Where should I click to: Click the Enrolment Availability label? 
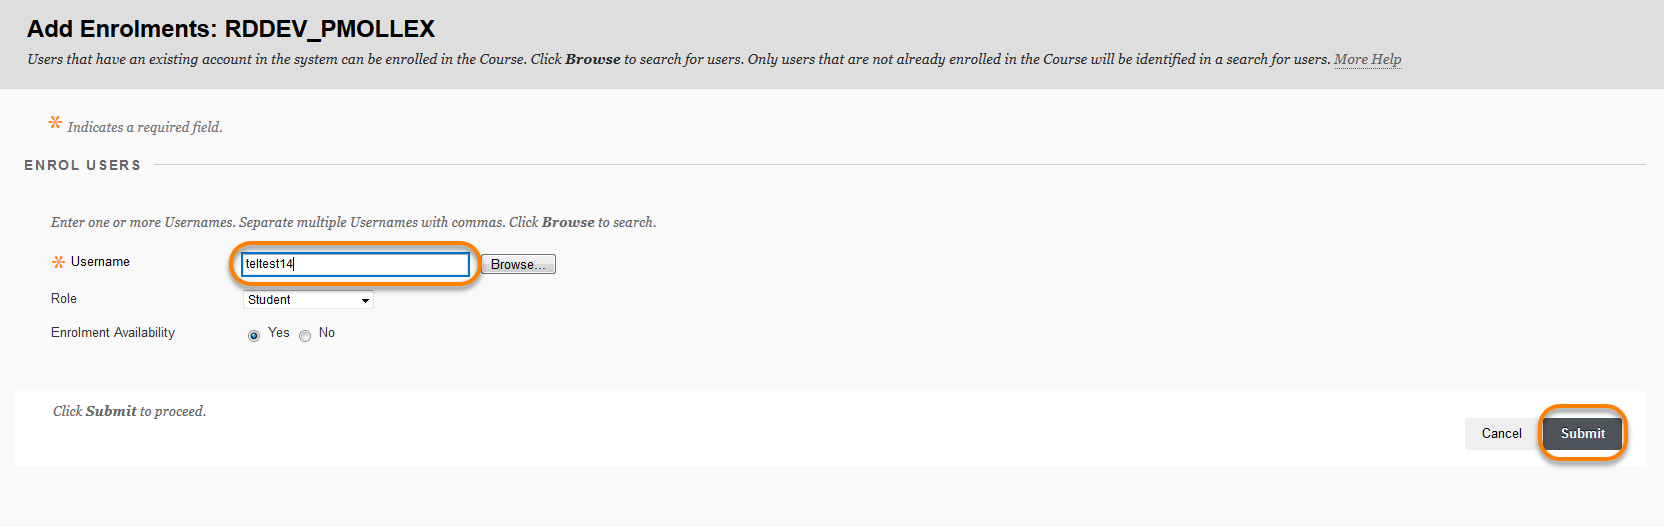[x=113, y=333]
